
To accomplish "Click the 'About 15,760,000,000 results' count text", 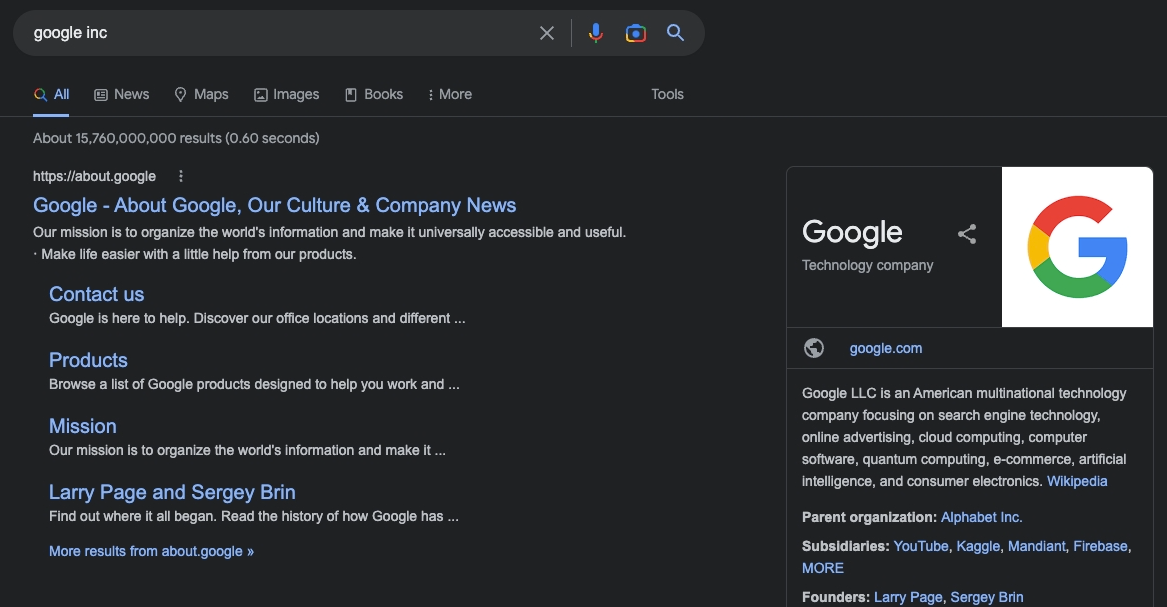I will [176, 138].
